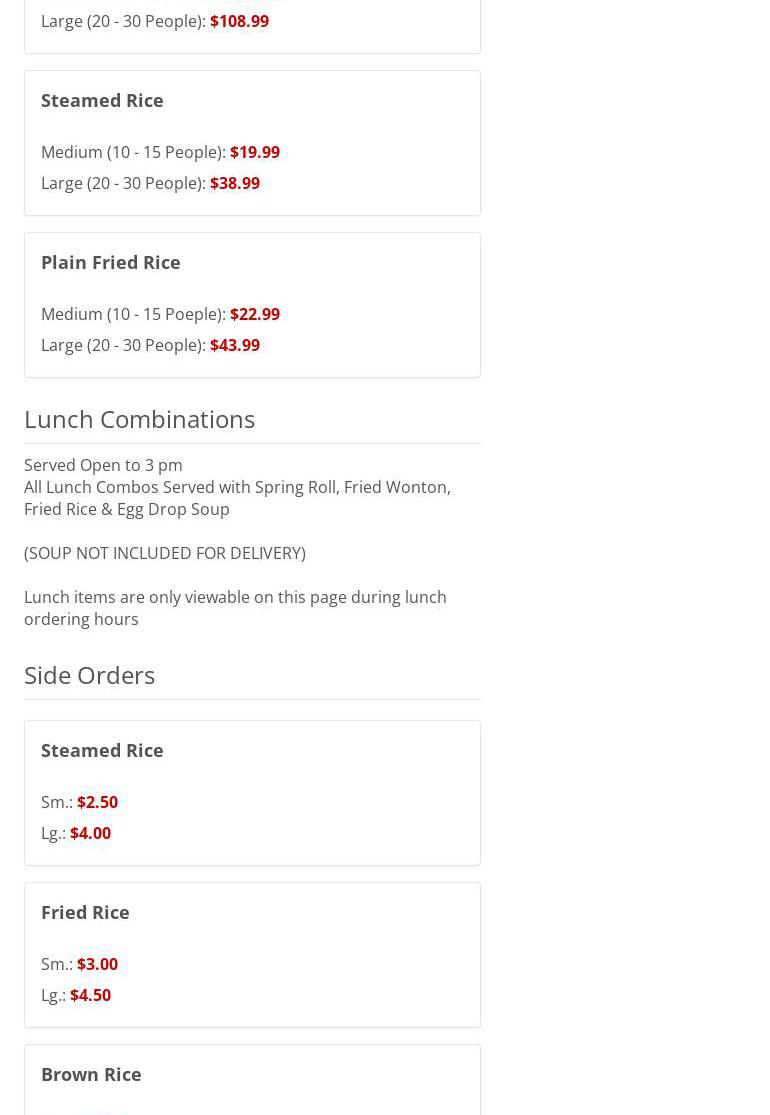This screenshot has height=1115, width=770.
Task: Open the Brown Rice side order
Action: point(91,1074)
